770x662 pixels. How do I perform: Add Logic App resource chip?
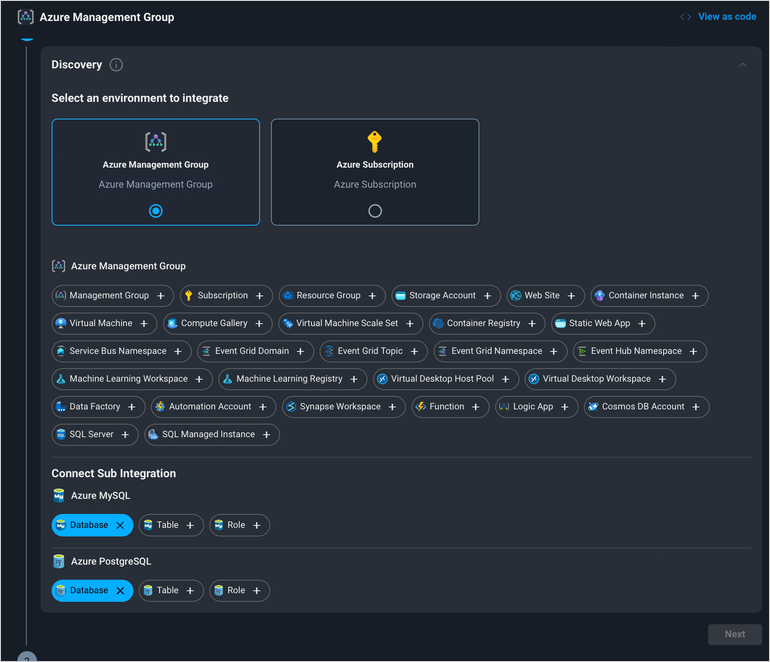point(565,407)
